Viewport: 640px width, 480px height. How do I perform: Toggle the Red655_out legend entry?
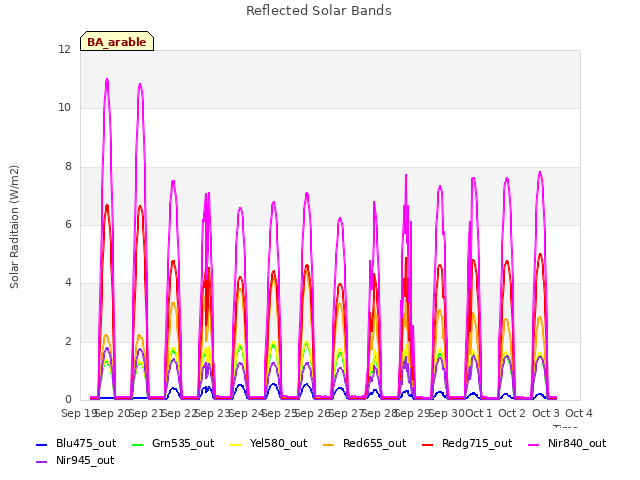[364, 444]
